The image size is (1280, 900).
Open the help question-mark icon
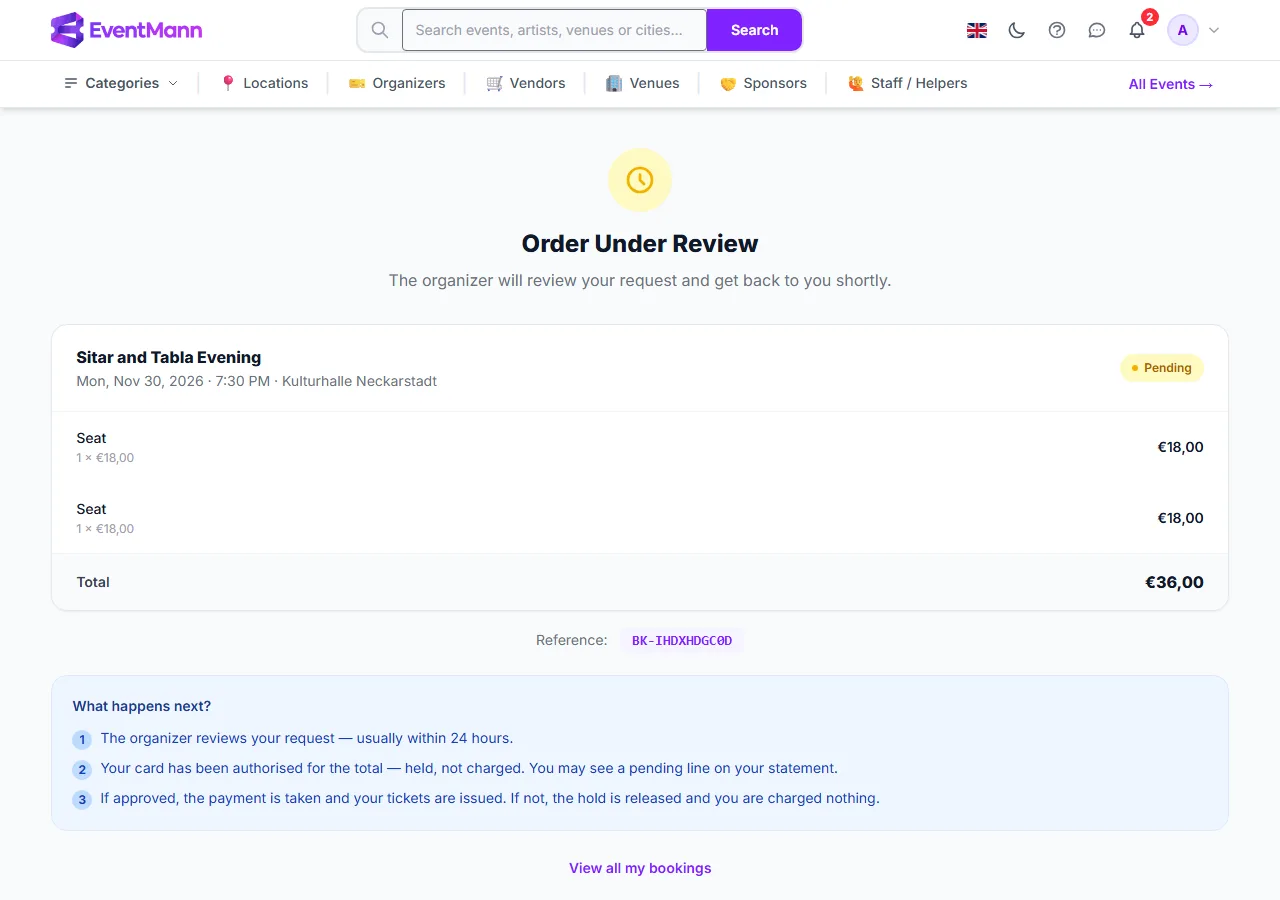[1057, 30]
